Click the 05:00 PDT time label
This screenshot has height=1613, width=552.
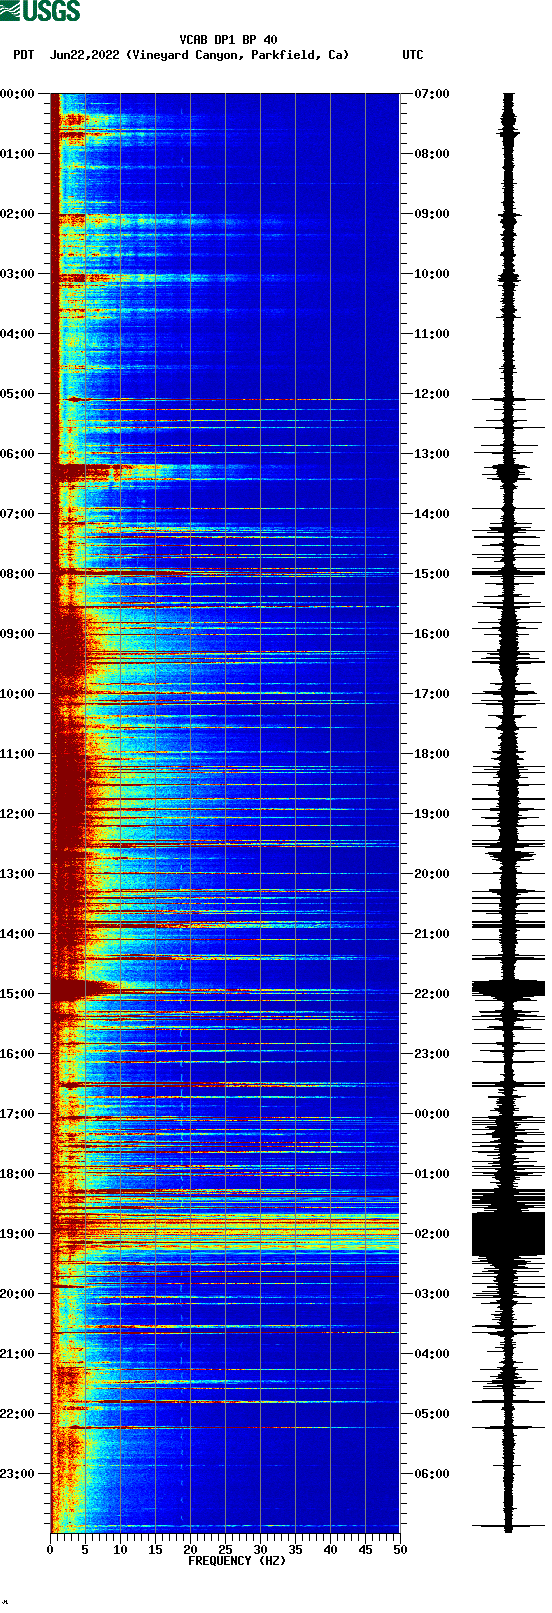(x=17, y=394)
